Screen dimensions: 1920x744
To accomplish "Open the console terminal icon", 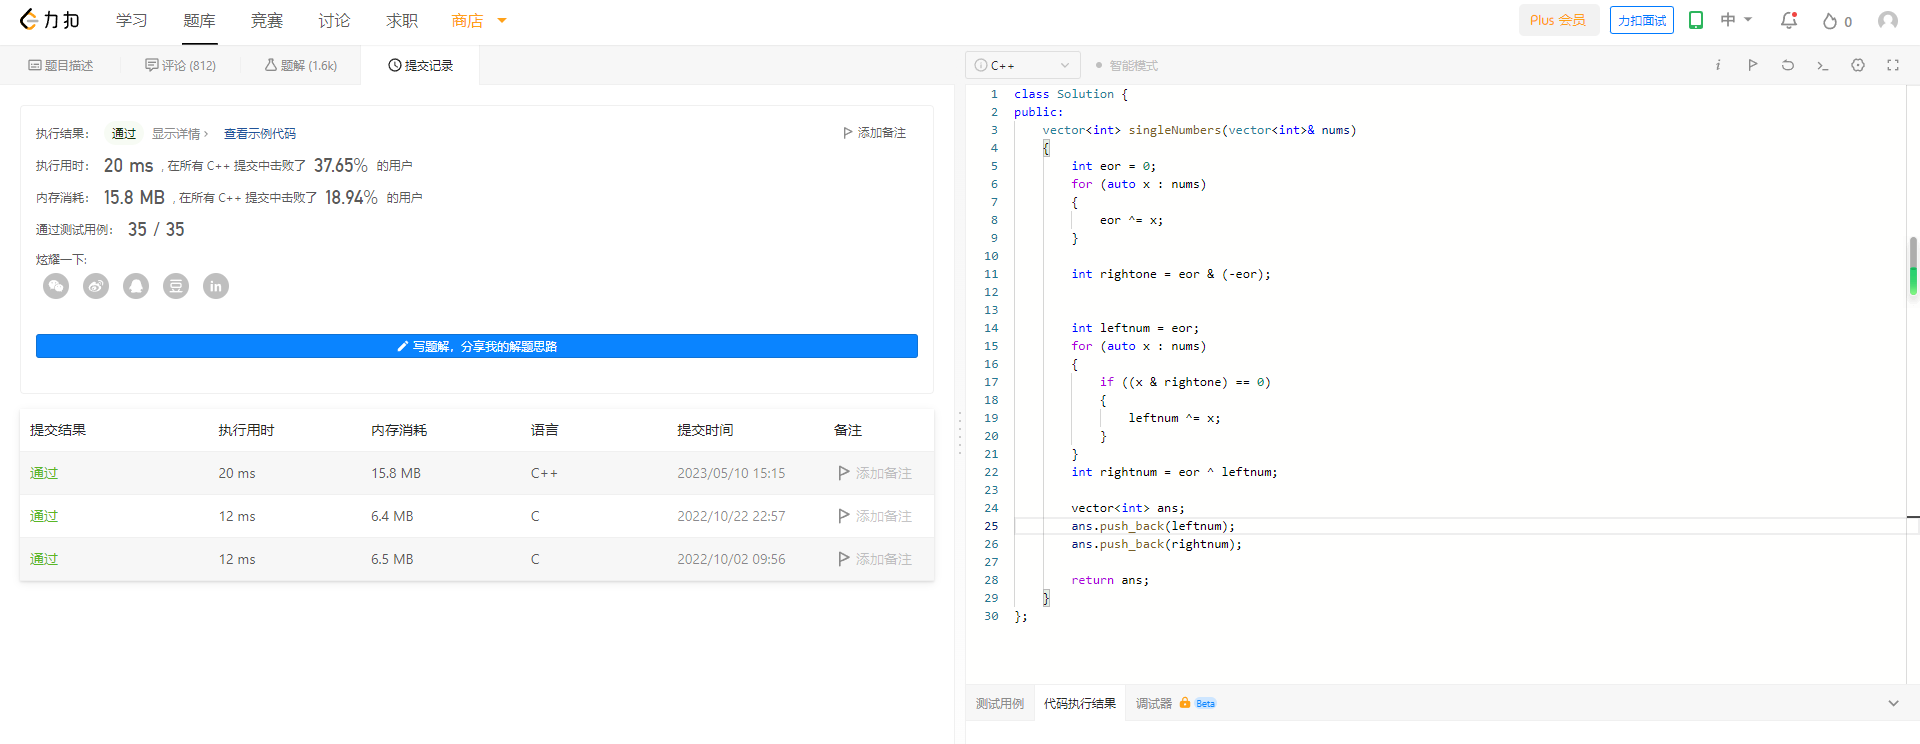I will pos(1823,65).
